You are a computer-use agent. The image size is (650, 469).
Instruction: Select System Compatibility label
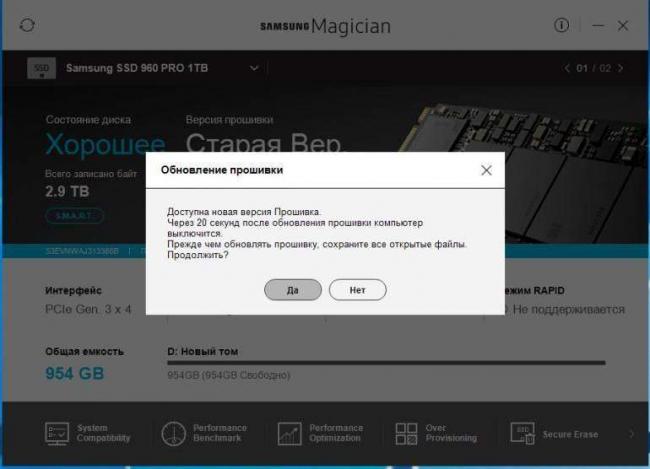pyautogui.click(x=103, y=433)
